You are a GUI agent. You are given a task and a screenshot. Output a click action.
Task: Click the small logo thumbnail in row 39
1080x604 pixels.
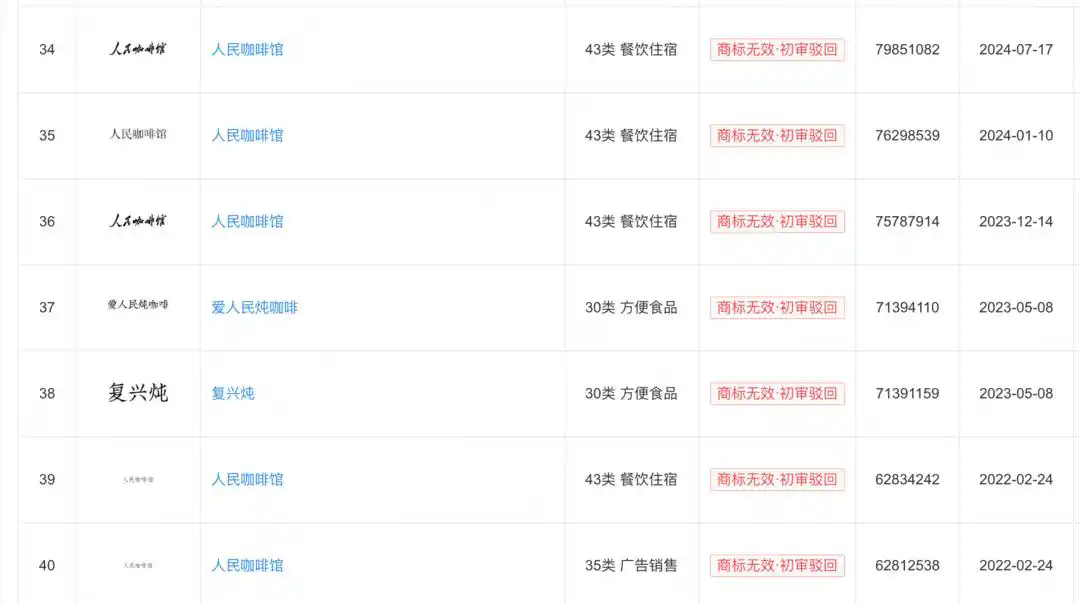[x=138, y=480]
